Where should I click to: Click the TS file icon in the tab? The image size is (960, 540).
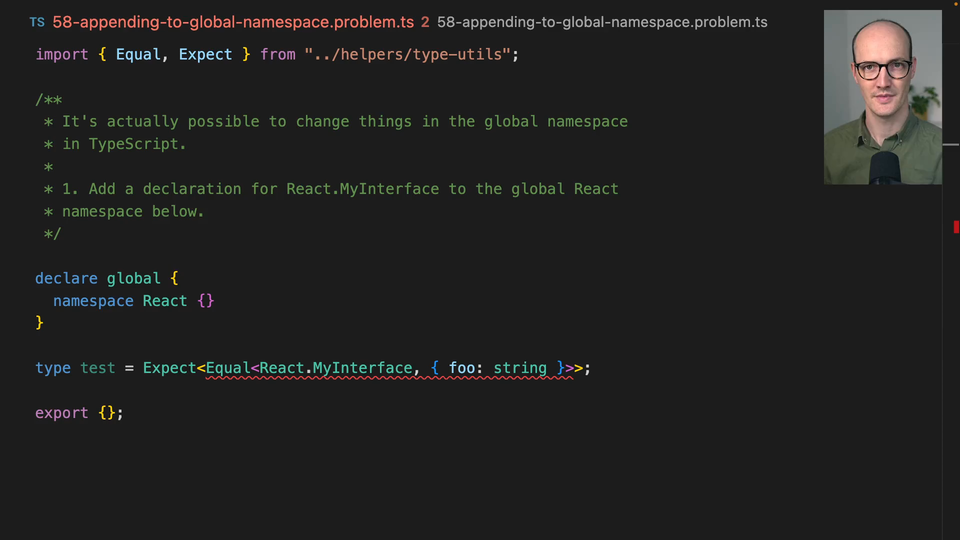pos(37,22)
